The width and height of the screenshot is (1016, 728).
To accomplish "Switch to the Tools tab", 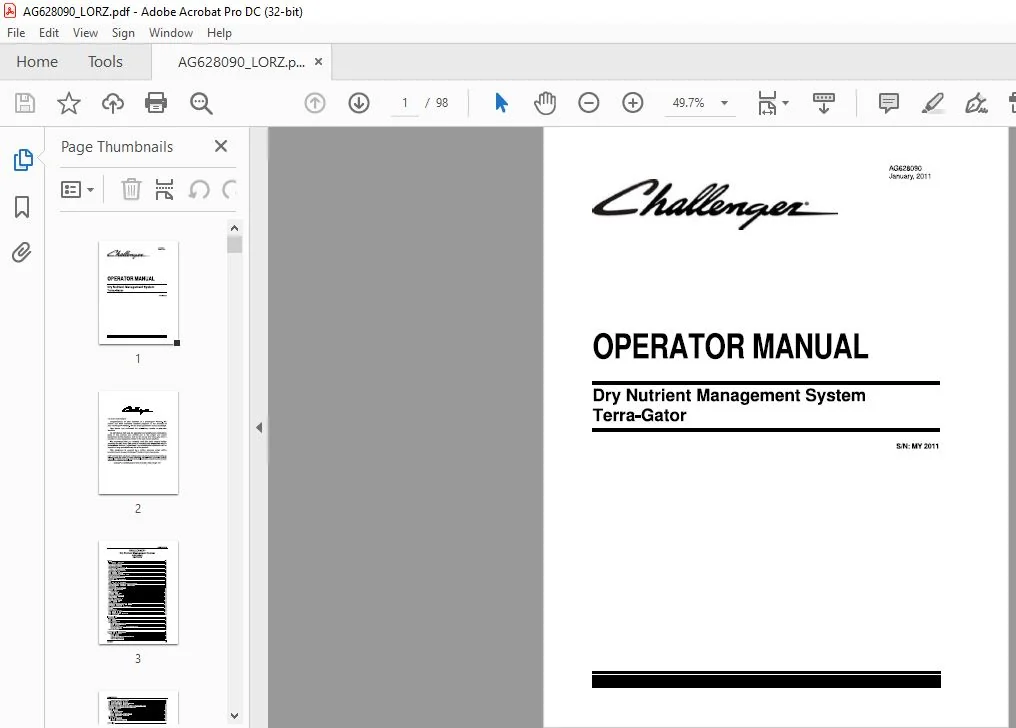I will click(x=105, y=62).
